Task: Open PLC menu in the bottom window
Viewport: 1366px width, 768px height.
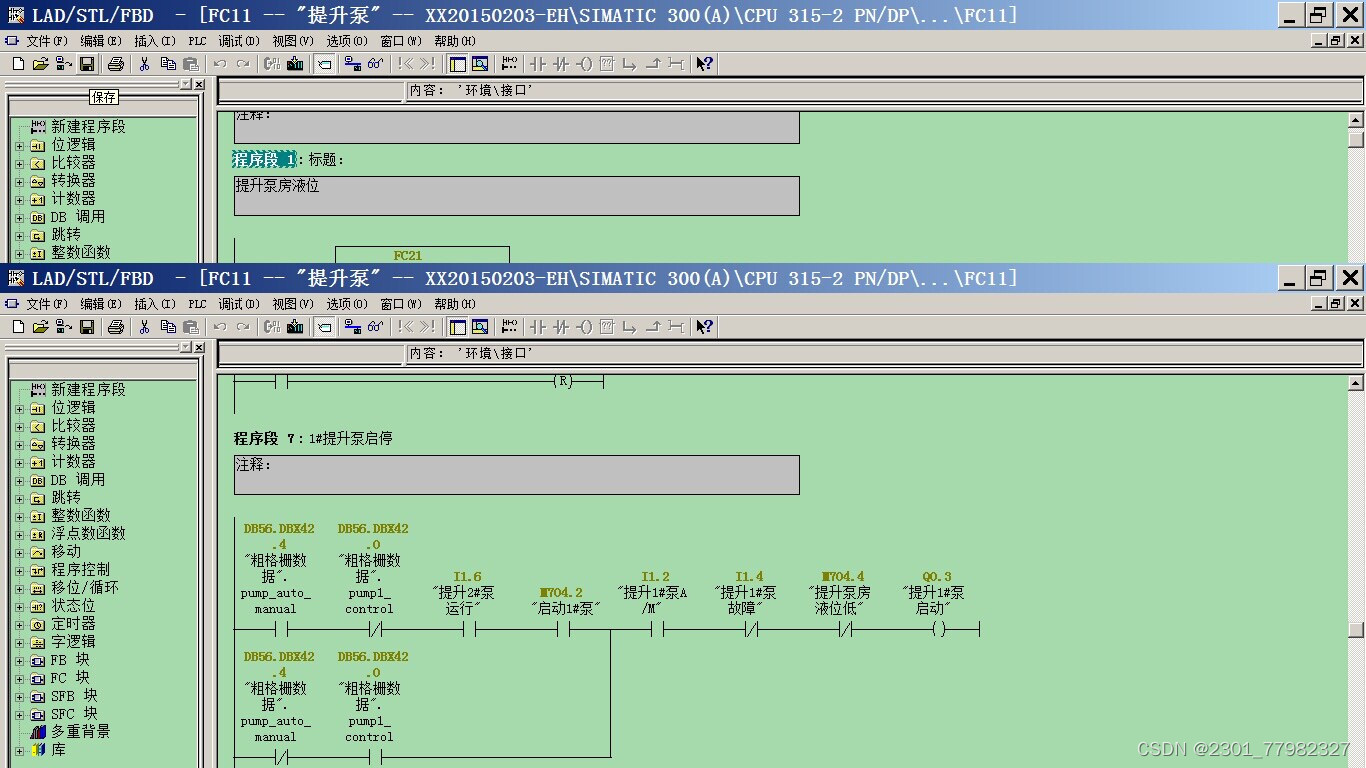Action: [x=197, y=304]
